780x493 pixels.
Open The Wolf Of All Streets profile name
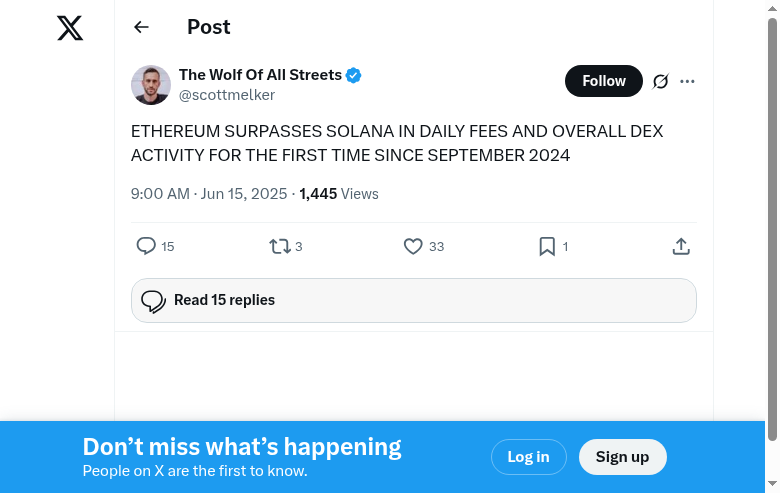[x=260, y=75]
